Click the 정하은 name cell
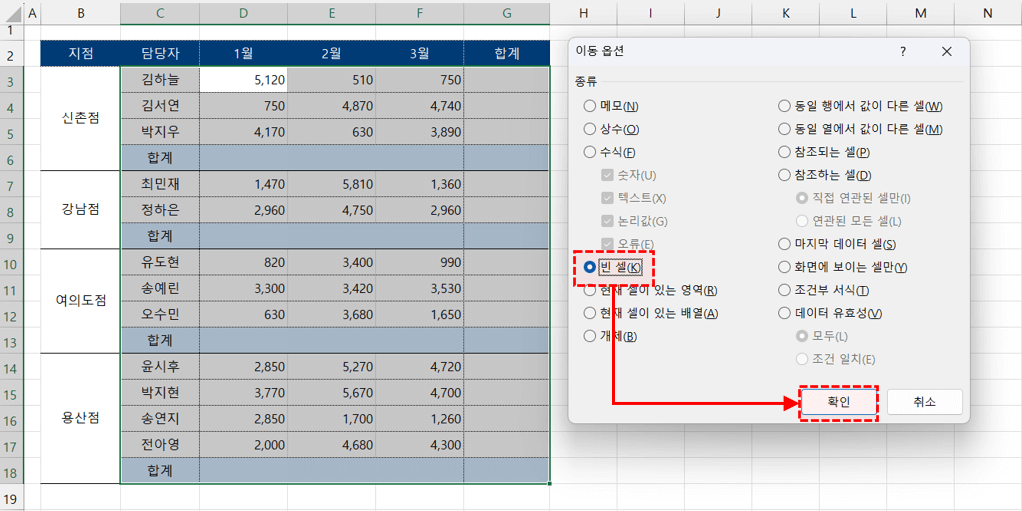 click(x=160, y=210)
